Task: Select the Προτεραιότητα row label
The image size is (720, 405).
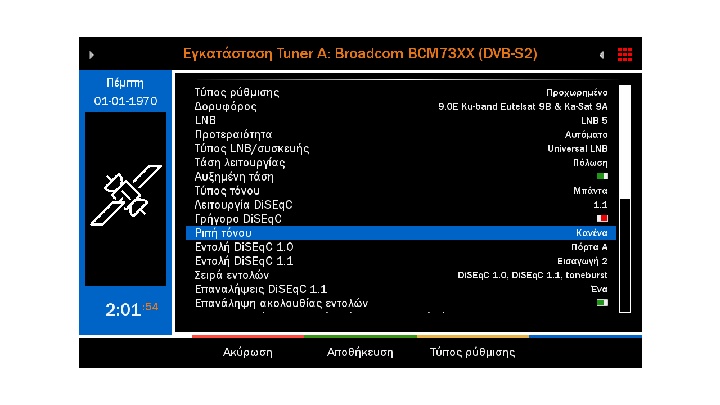Action: tap(233, 135)
